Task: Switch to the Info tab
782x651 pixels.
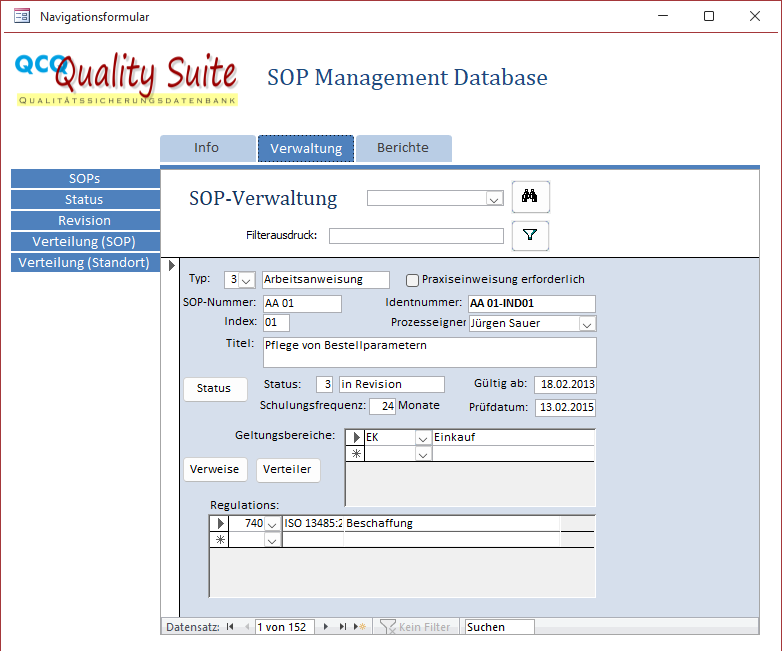Action: pyautogui.click(x=207, y=148)
